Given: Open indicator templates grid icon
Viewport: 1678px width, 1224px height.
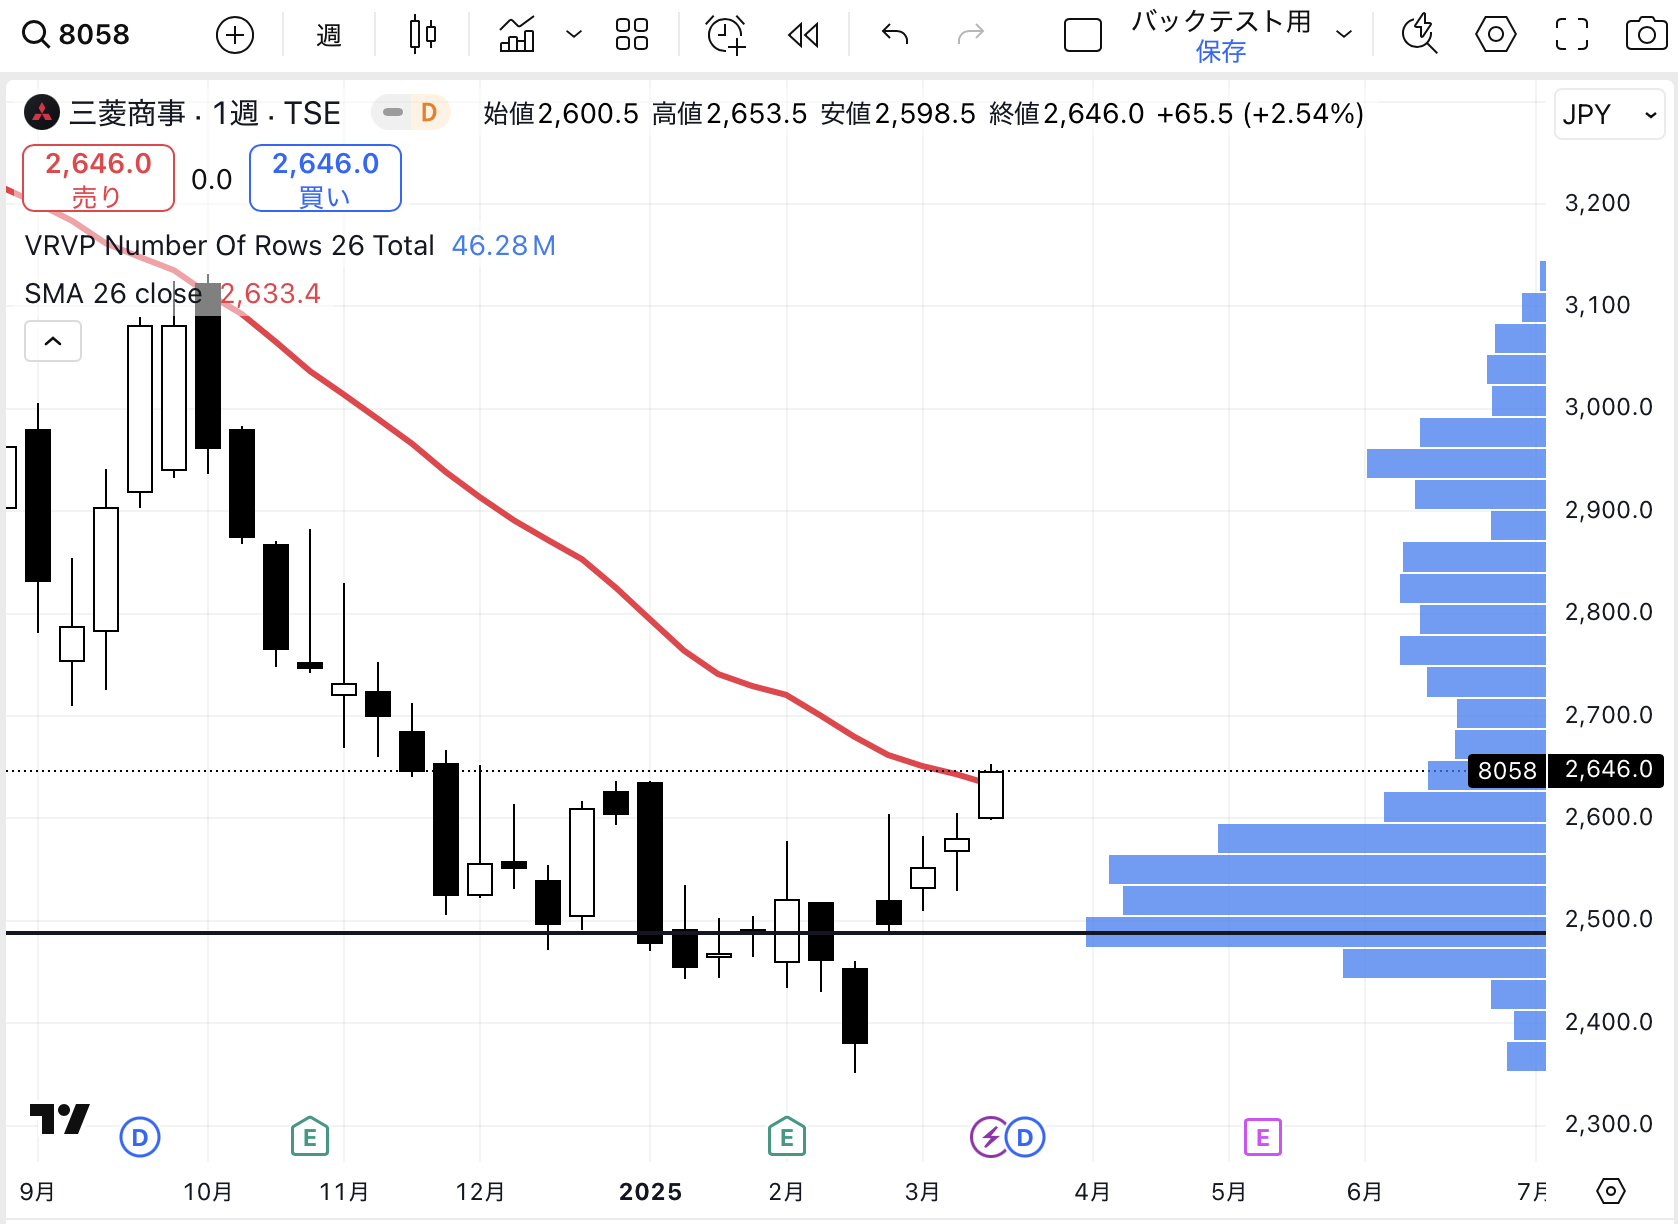Looking at the screenshot, I should click(632, 35).
